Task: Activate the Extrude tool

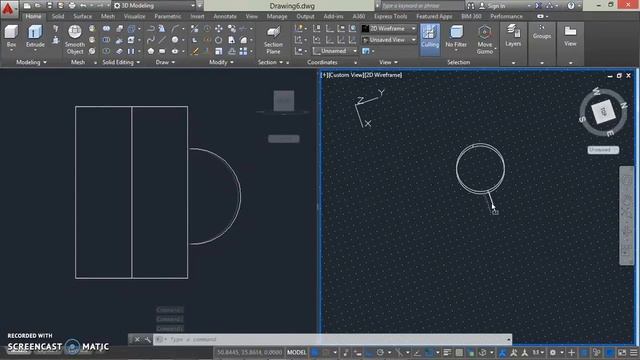Action: click(x=35, y=37)
